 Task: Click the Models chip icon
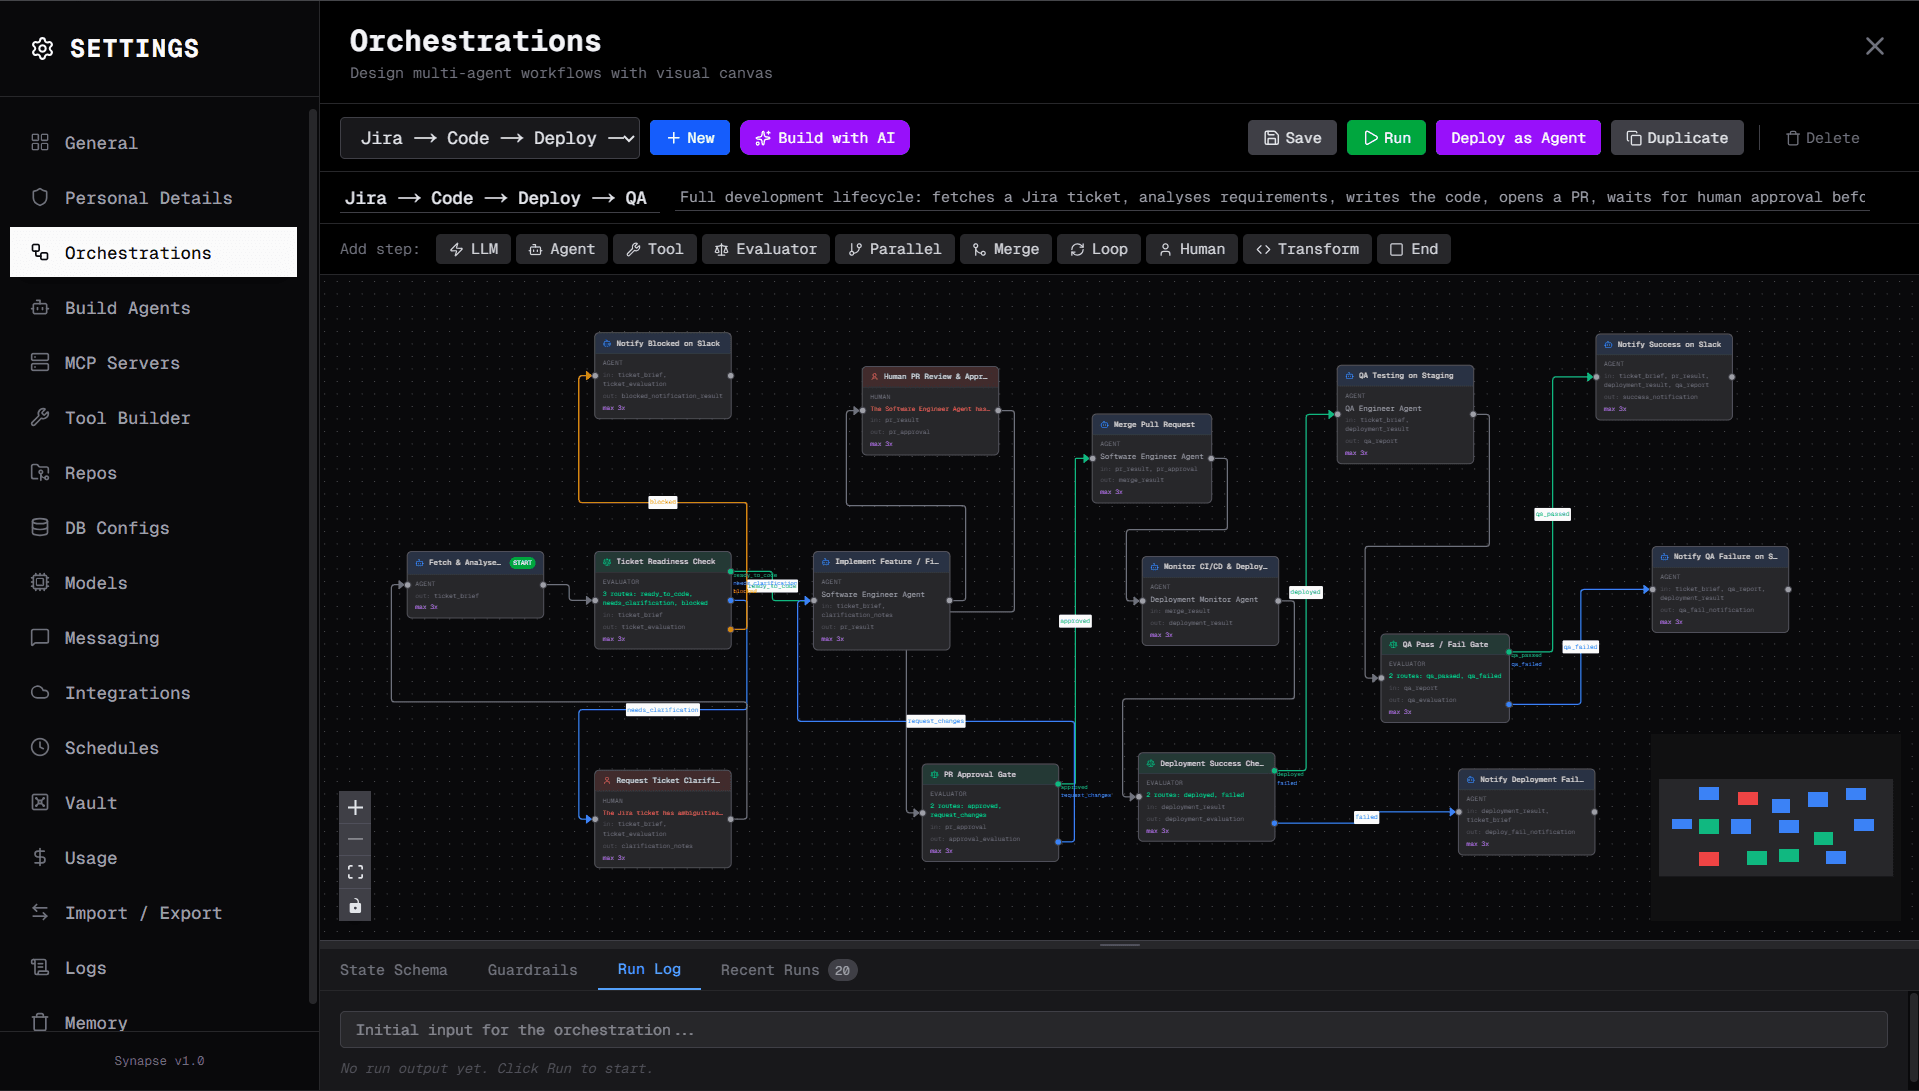(40, 582)
